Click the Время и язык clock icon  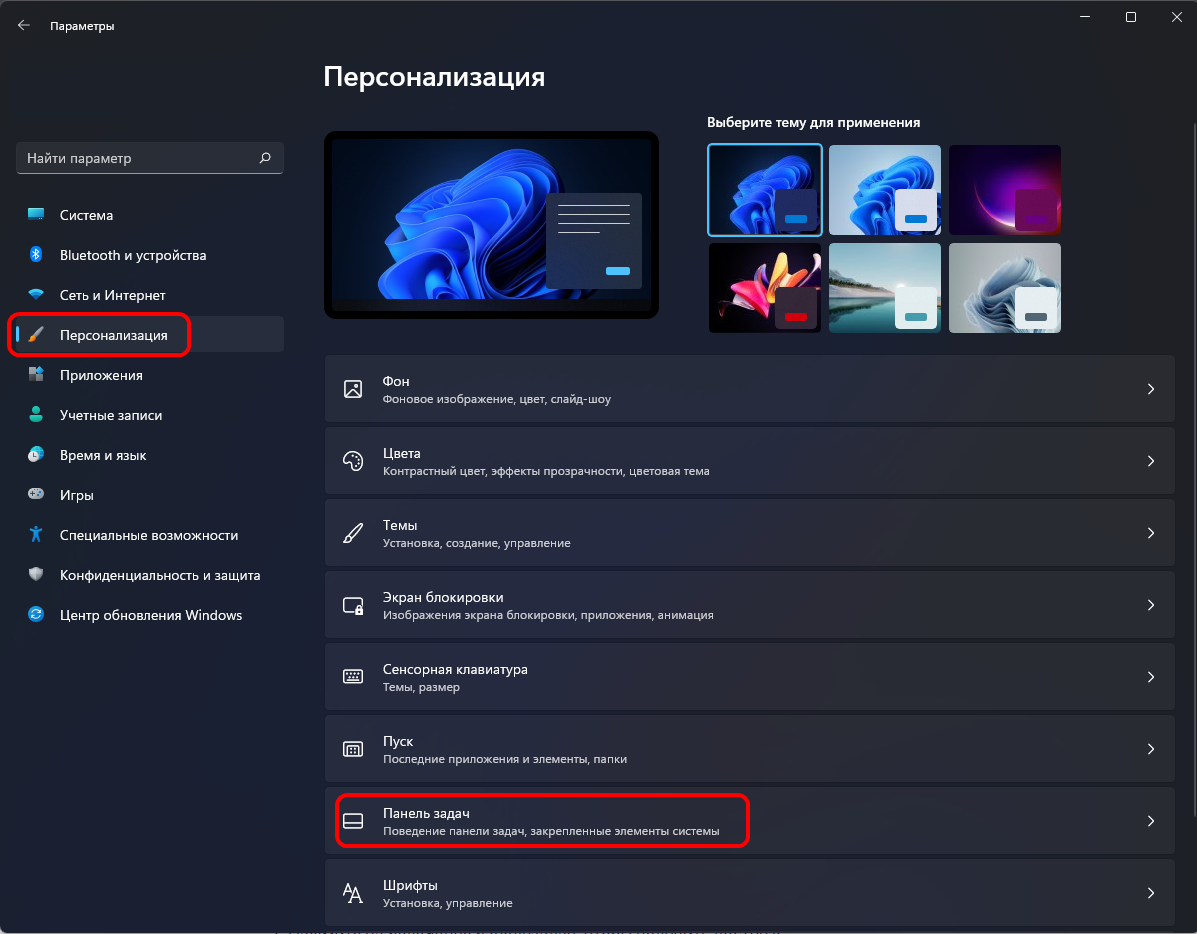click(36, 454)
